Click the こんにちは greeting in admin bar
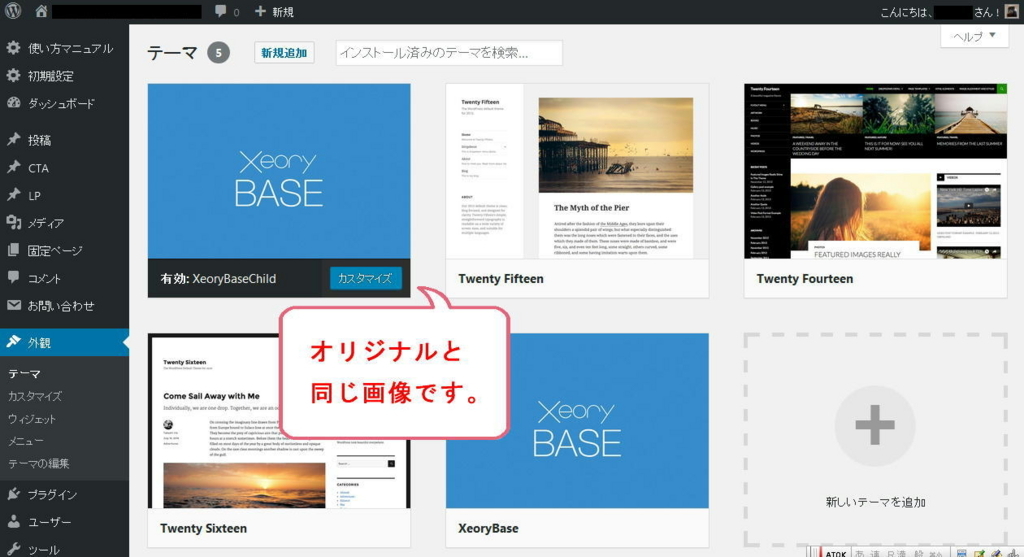Viewport: 1024px width, 557px height. (940, 12)
